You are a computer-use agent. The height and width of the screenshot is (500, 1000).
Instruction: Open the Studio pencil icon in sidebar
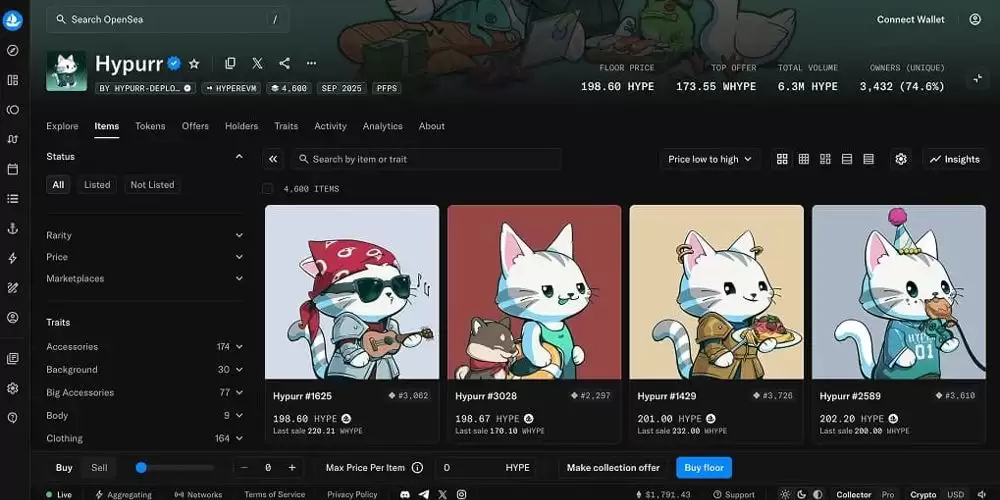pyautogui.click(x=12, y=288)
